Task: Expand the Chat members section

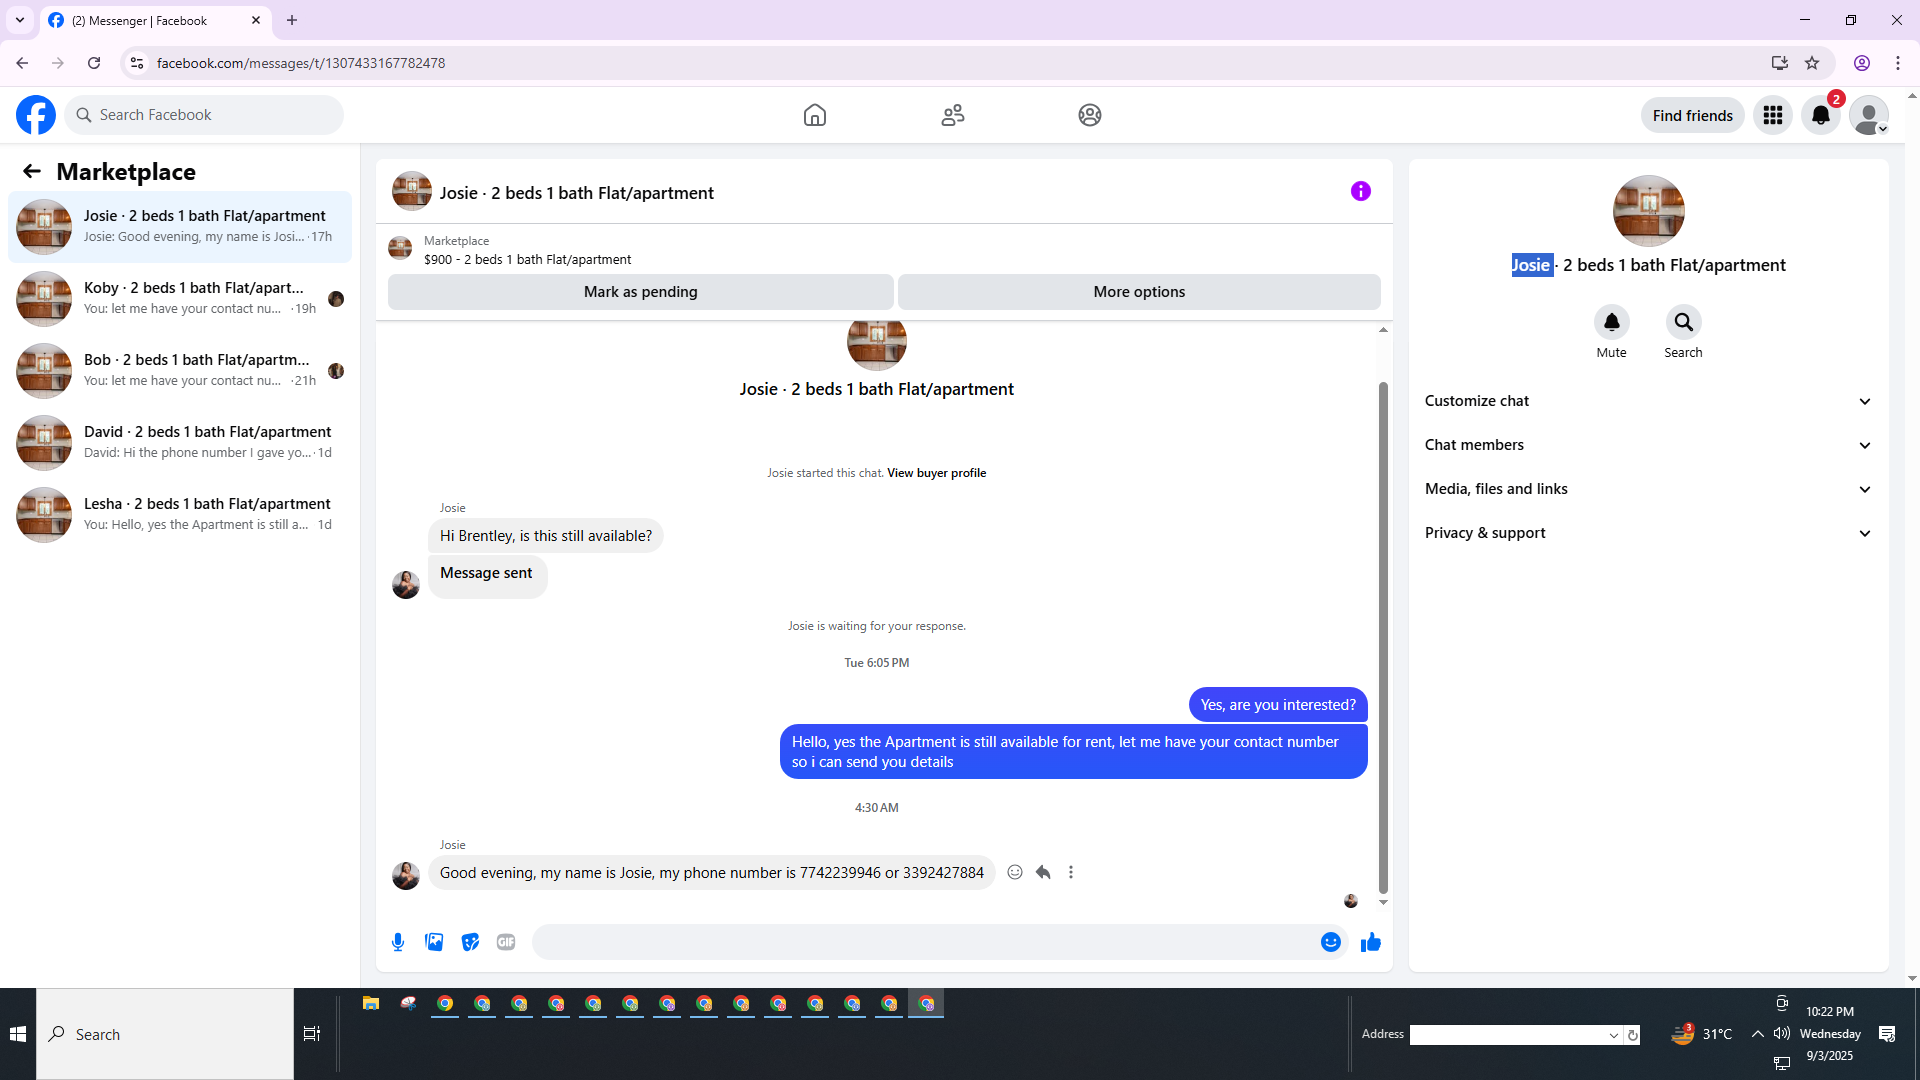Action: (x=1648, y=445)
